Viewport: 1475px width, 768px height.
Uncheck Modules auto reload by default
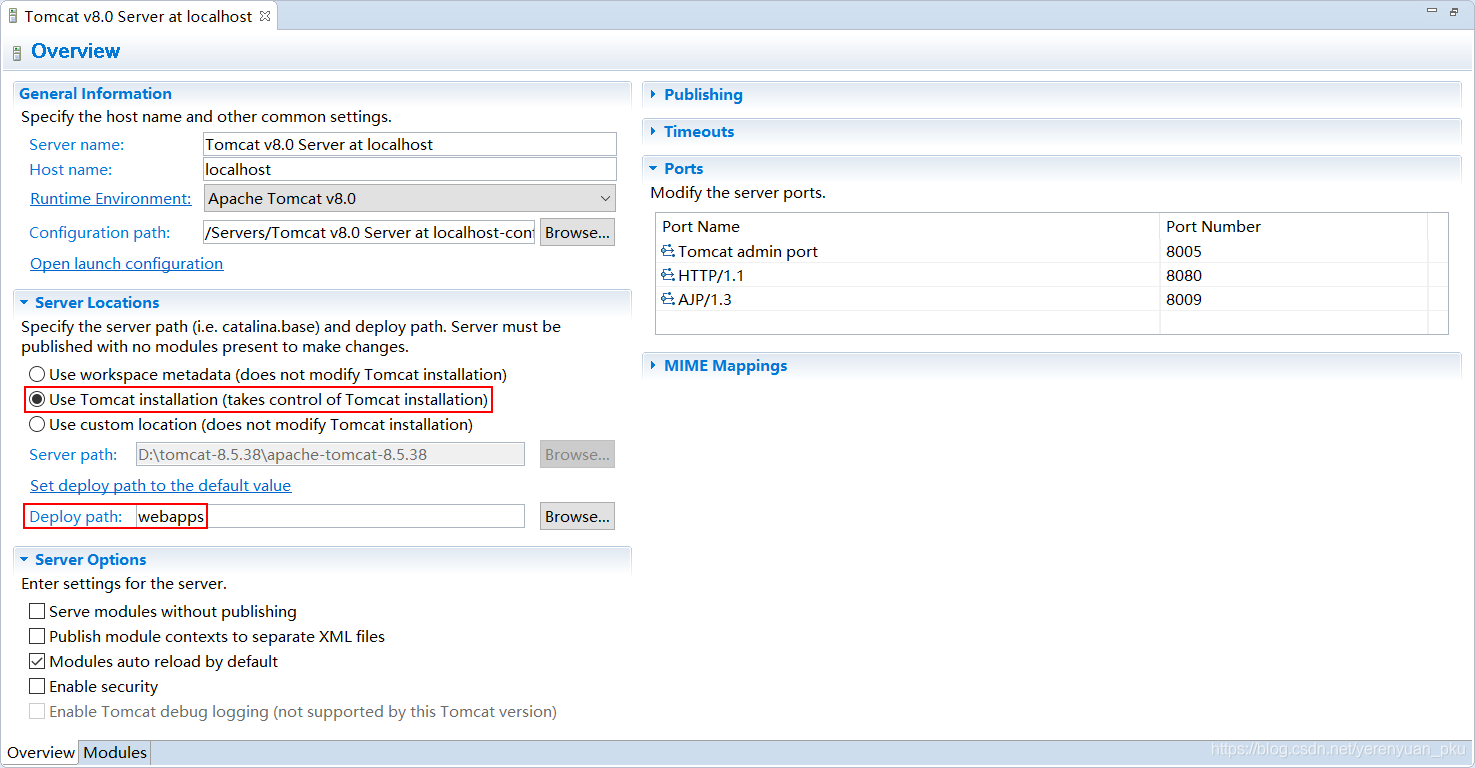click(37, 661)
